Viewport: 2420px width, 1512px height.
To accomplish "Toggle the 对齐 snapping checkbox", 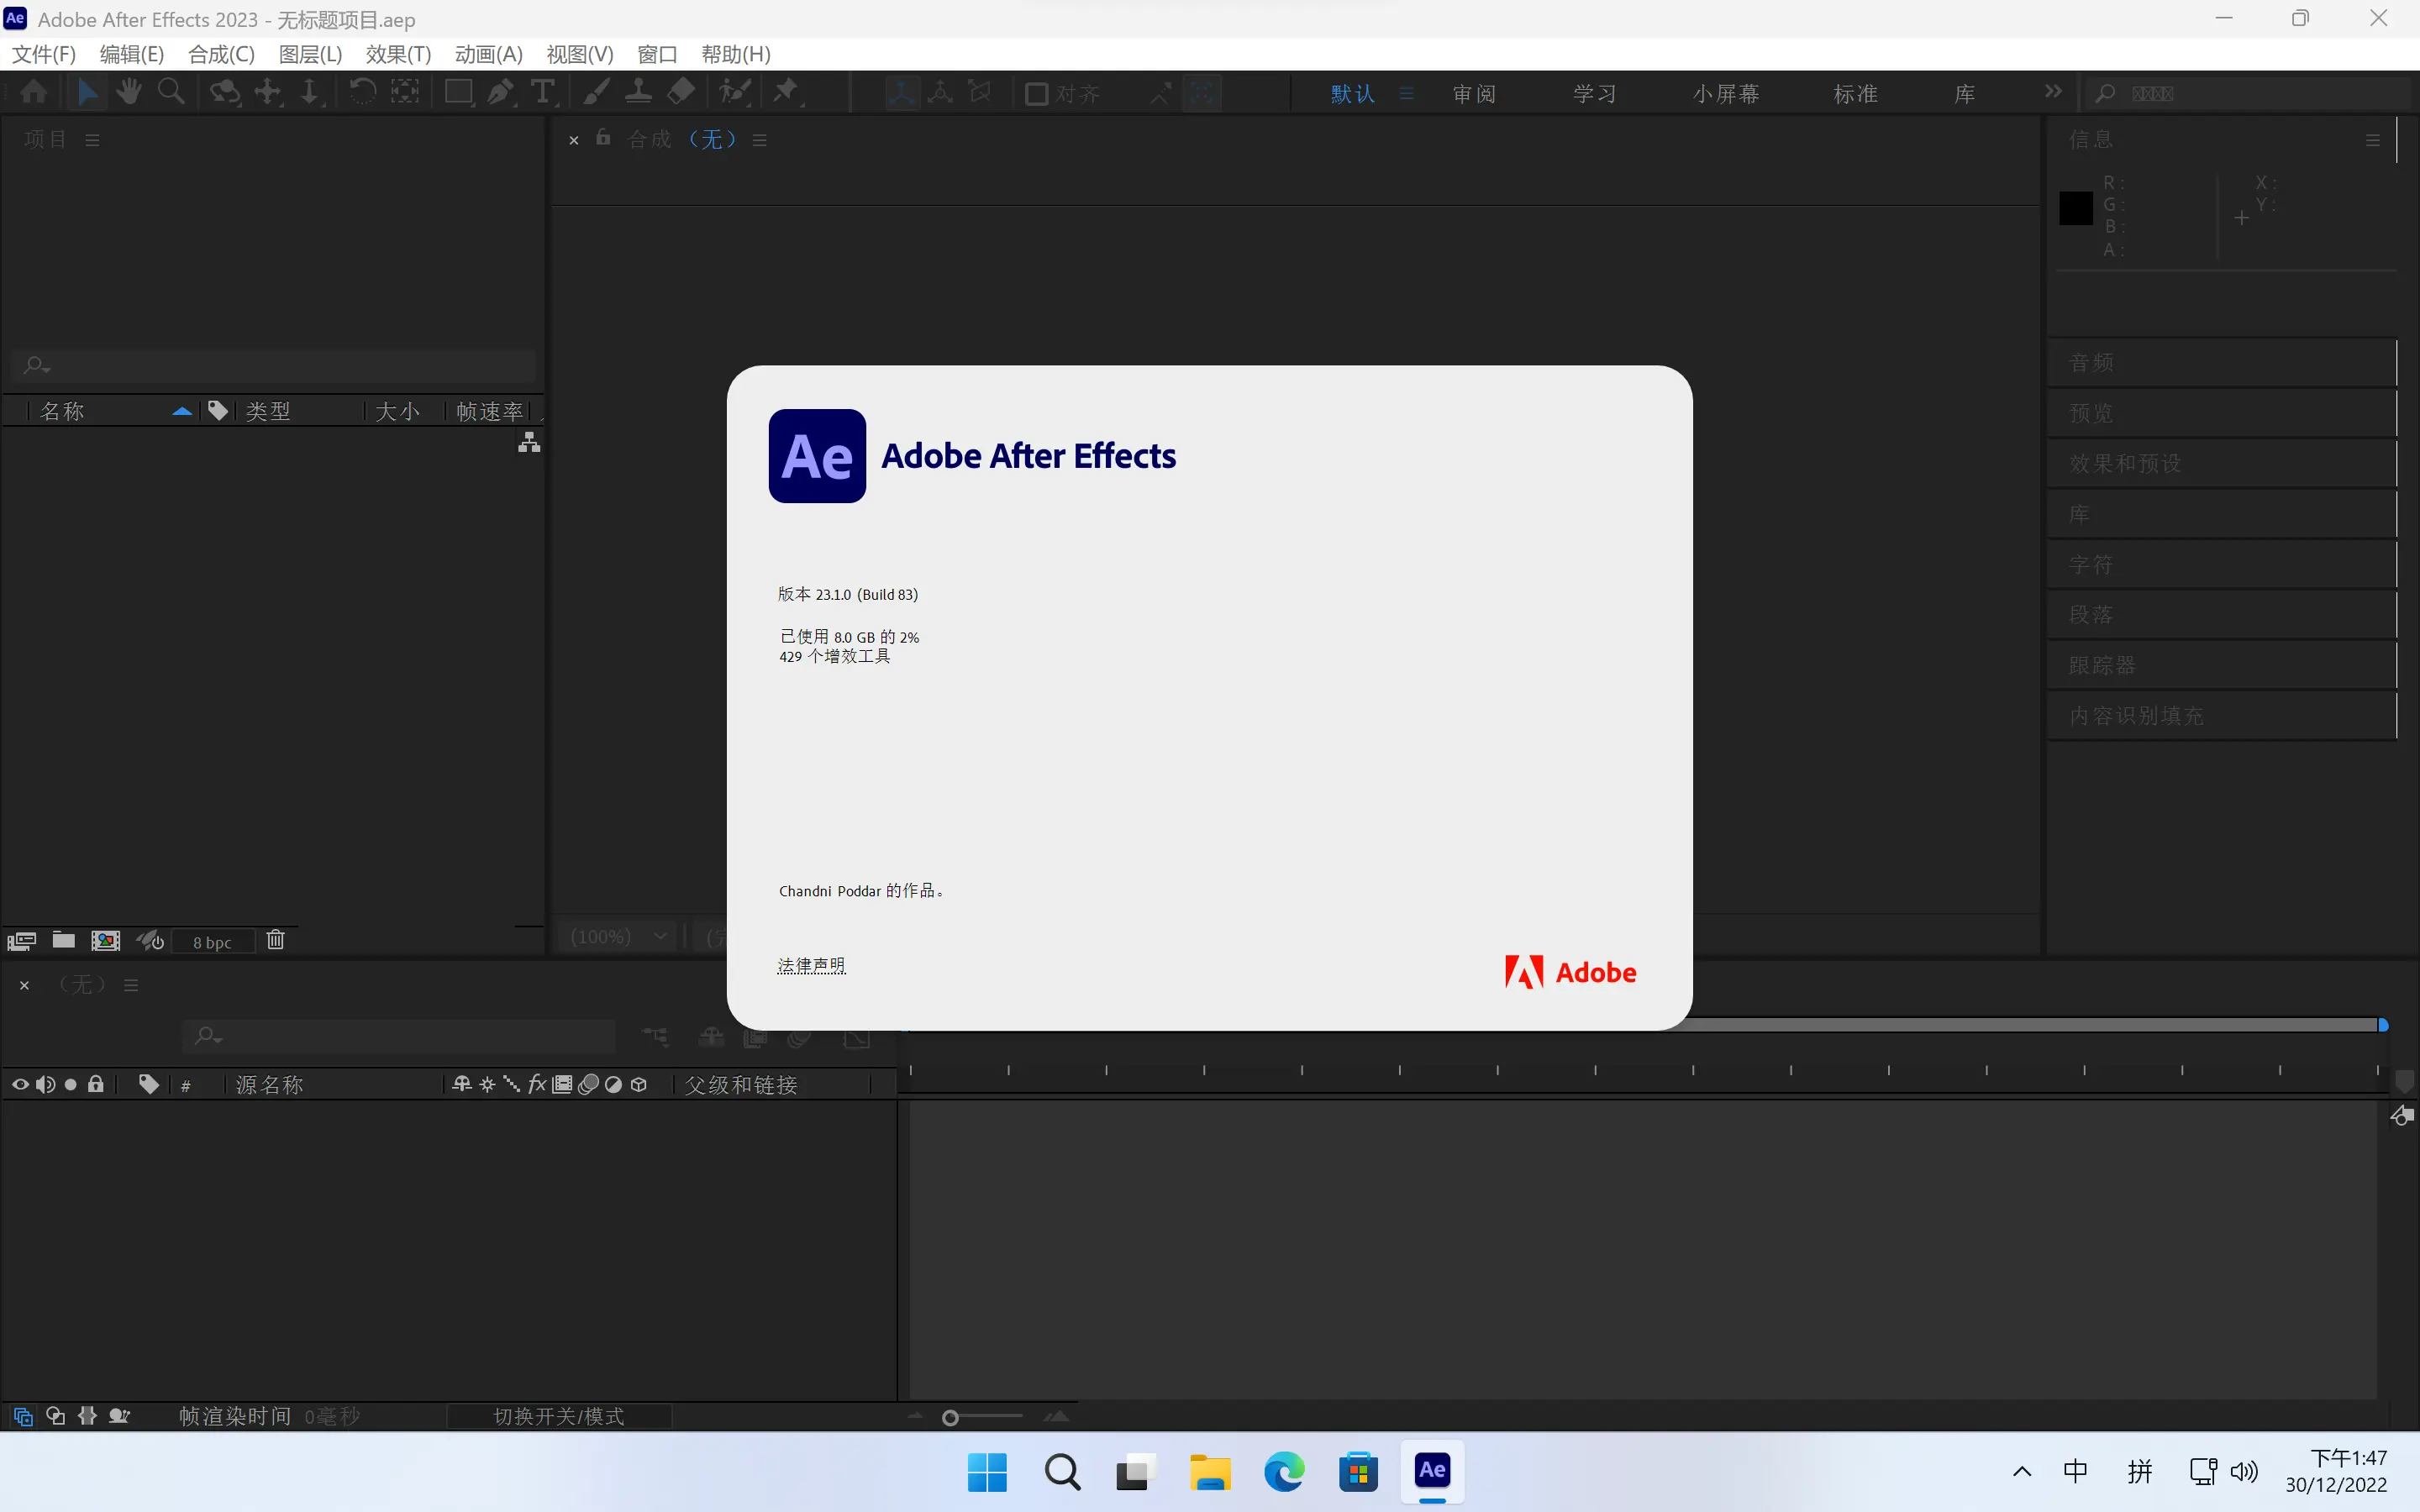I will click(1037, 94).
